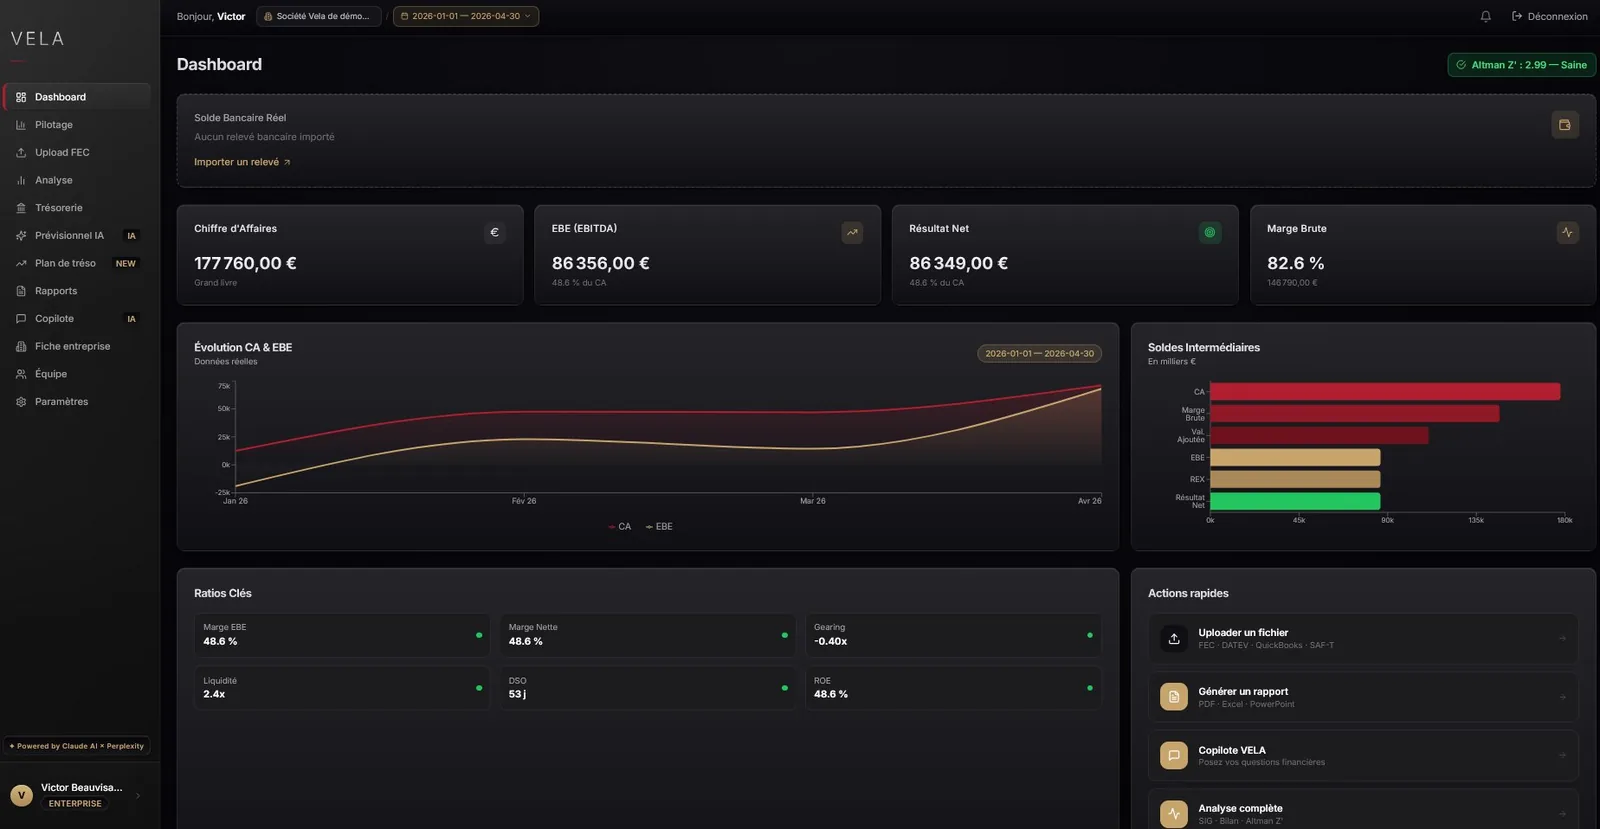Viewport: 1600px width, 829px height.
Task: Click the Powered by Claude AI × Perplexity badge
Action: point(77,746)
